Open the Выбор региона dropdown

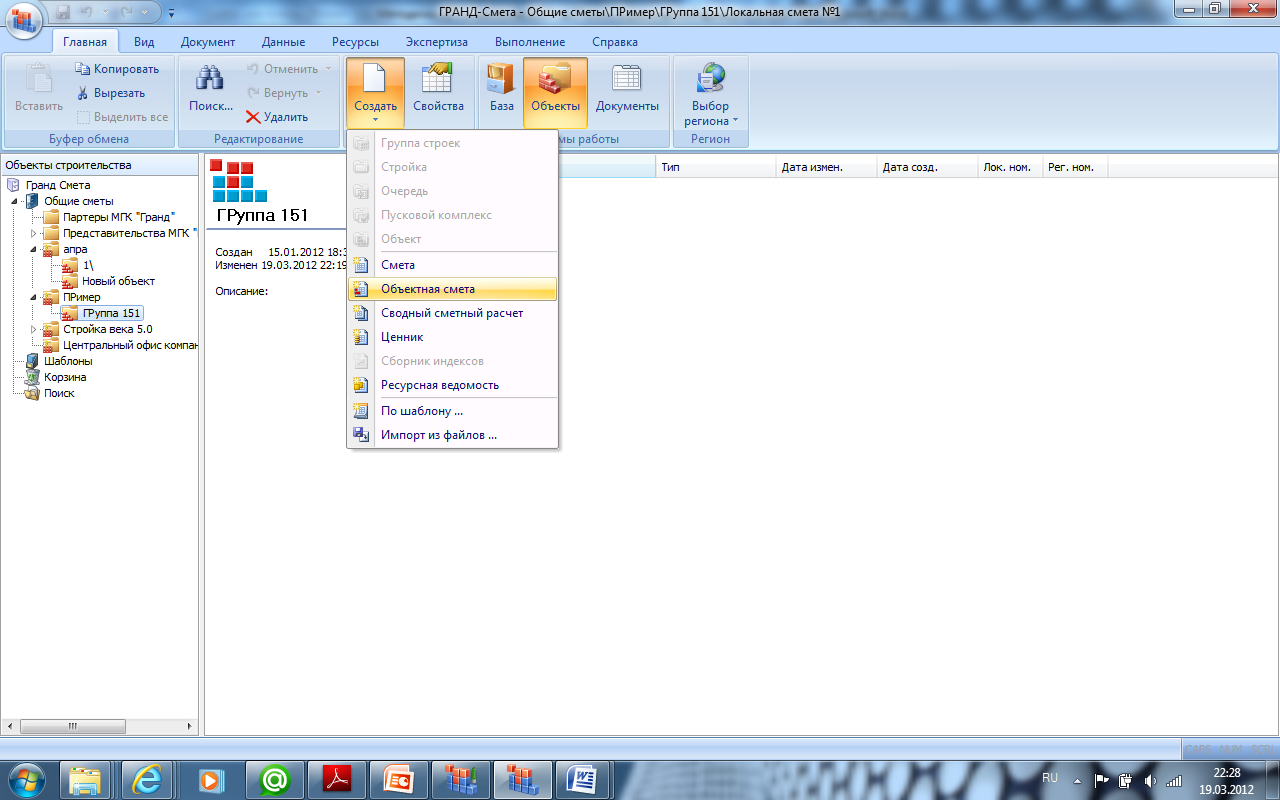(710, 94)
